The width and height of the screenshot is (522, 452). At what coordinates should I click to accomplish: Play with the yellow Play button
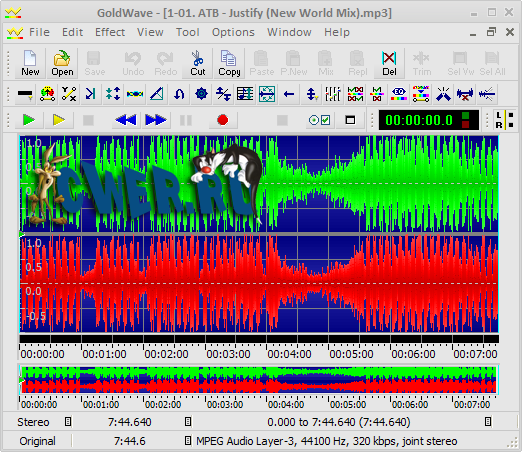tap(59, 120)
